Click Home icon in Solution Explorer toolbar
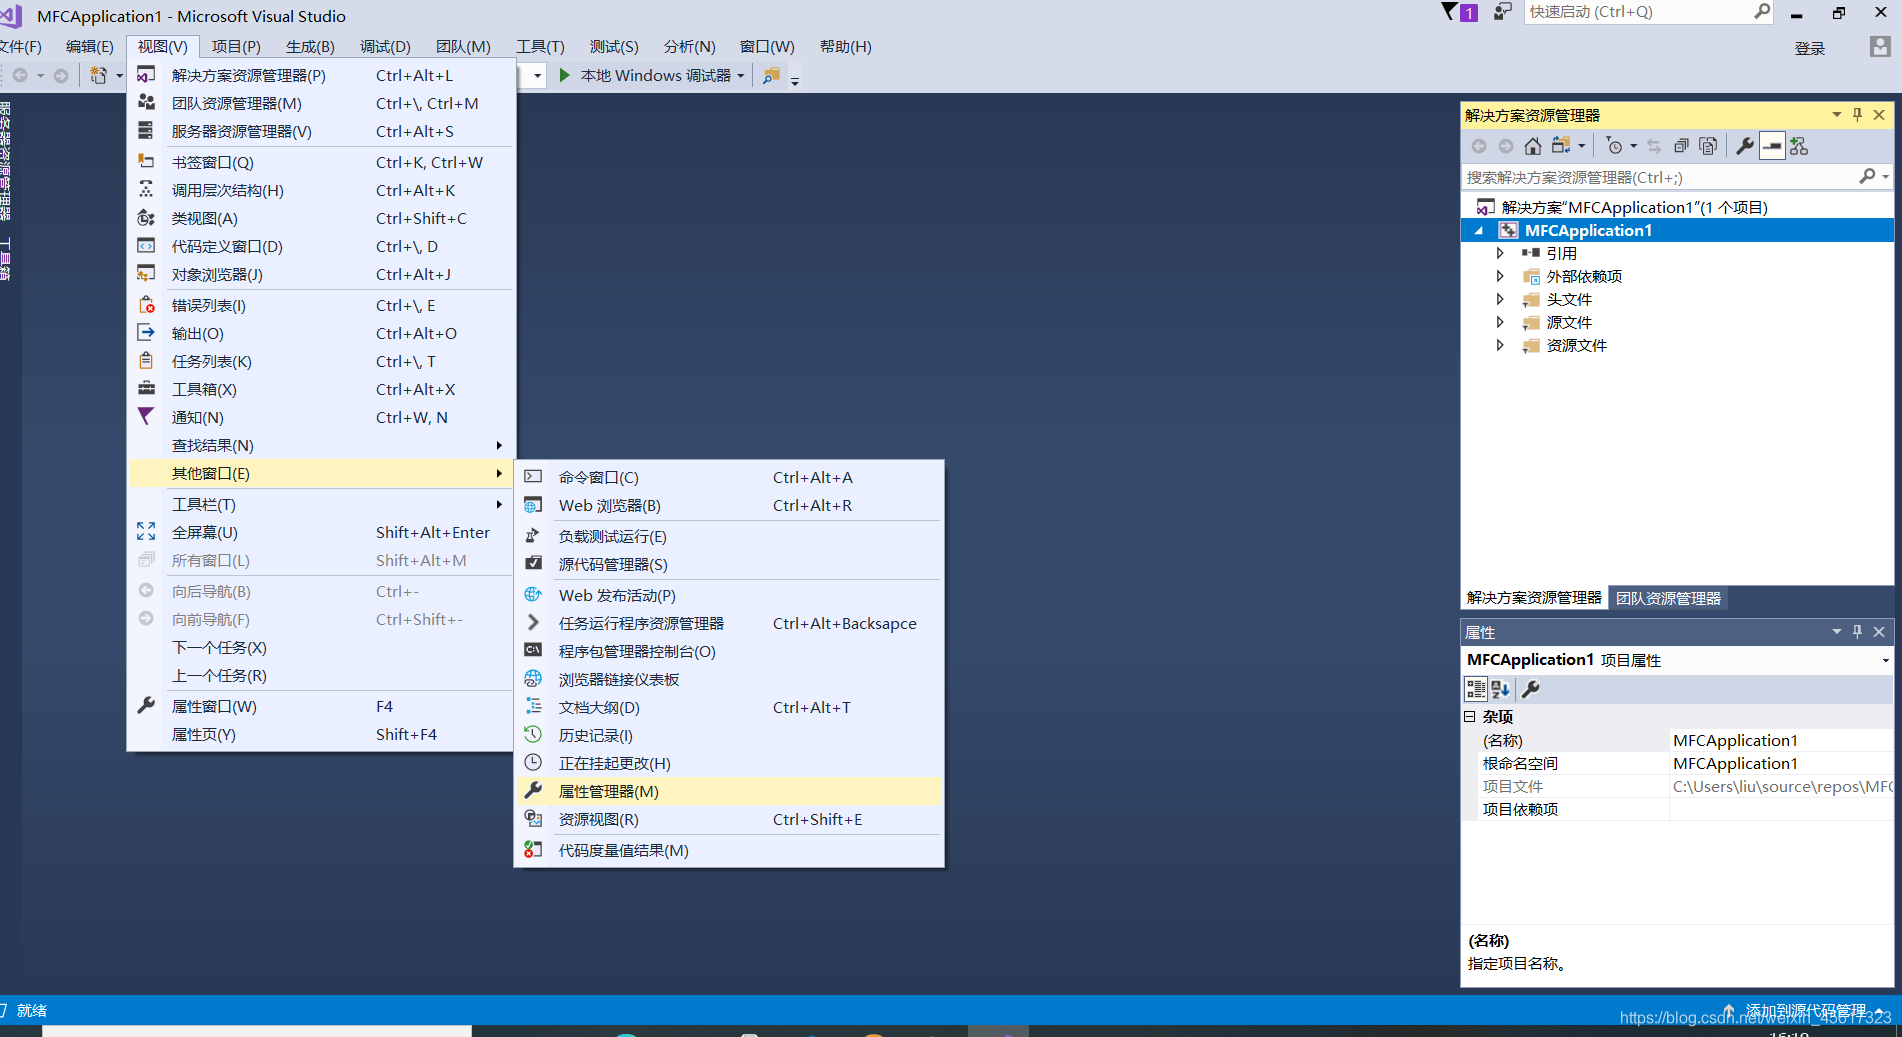The width and height of the screenshot is (1902, 1037). [x=1532, y=146]
